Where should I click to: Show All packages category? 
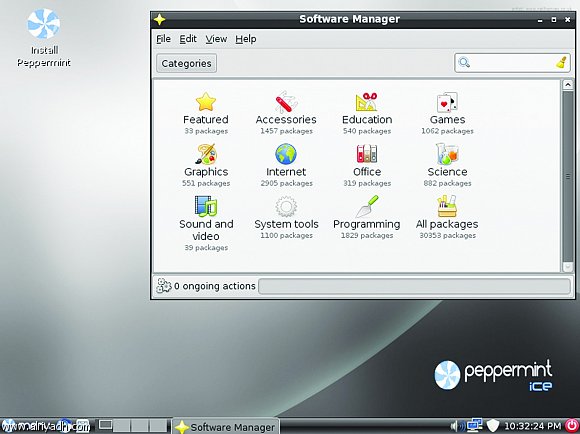click(447, 218)
